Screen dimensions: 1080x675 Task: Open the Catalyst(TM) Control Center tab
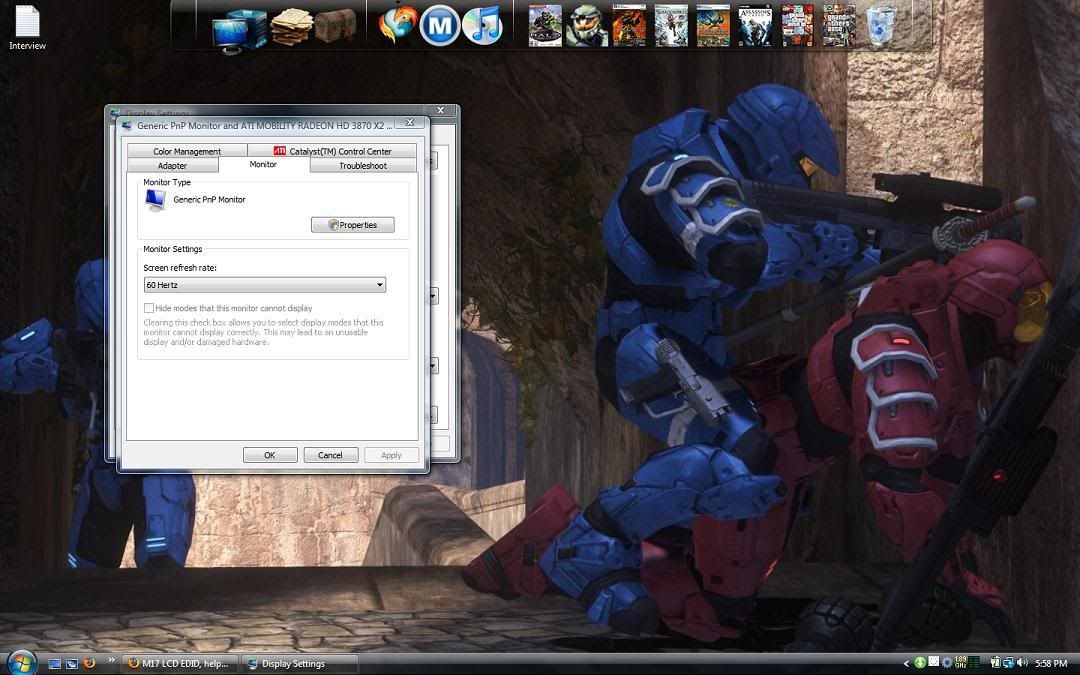click(x=332, y=151)
